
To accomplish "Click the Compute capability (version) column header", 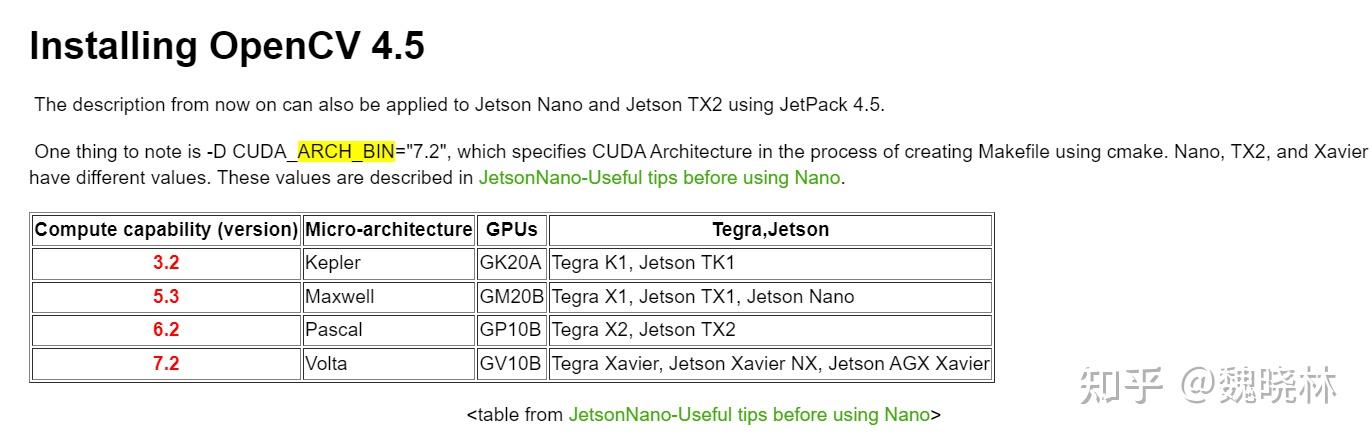I will pos(166,229).
